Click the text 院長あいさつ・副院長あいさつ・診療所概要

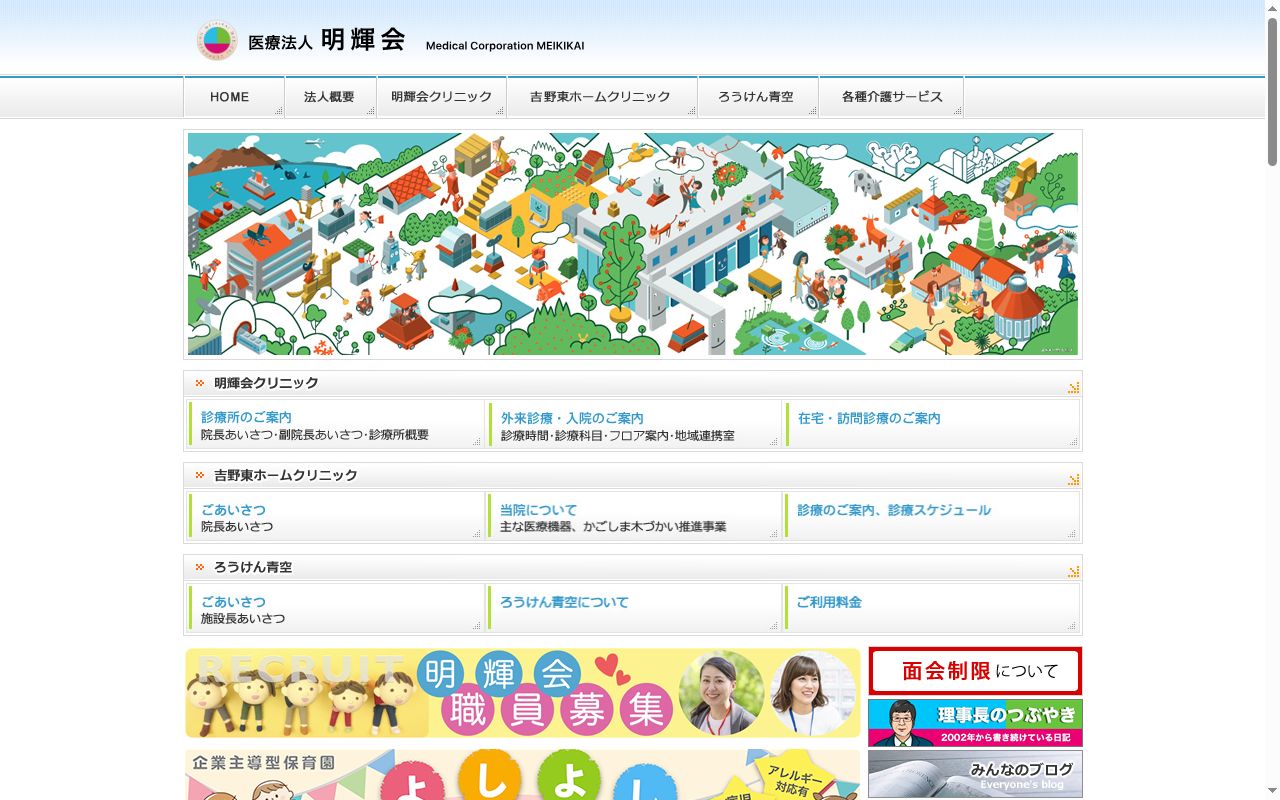[x=315, y=435]
